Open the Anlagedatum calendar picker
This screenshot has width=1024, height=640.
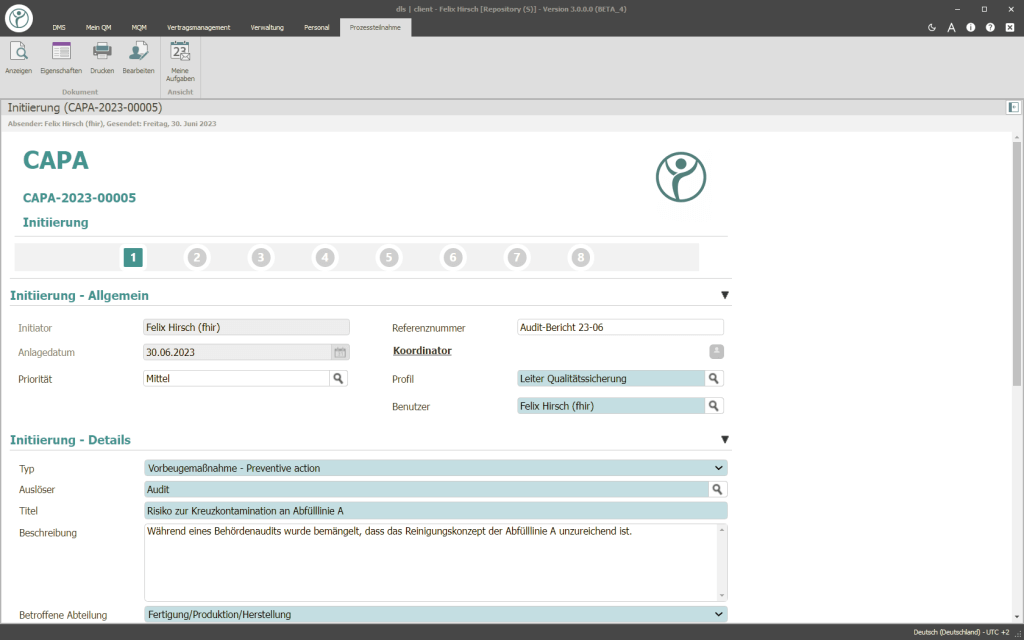pos(340,353)
